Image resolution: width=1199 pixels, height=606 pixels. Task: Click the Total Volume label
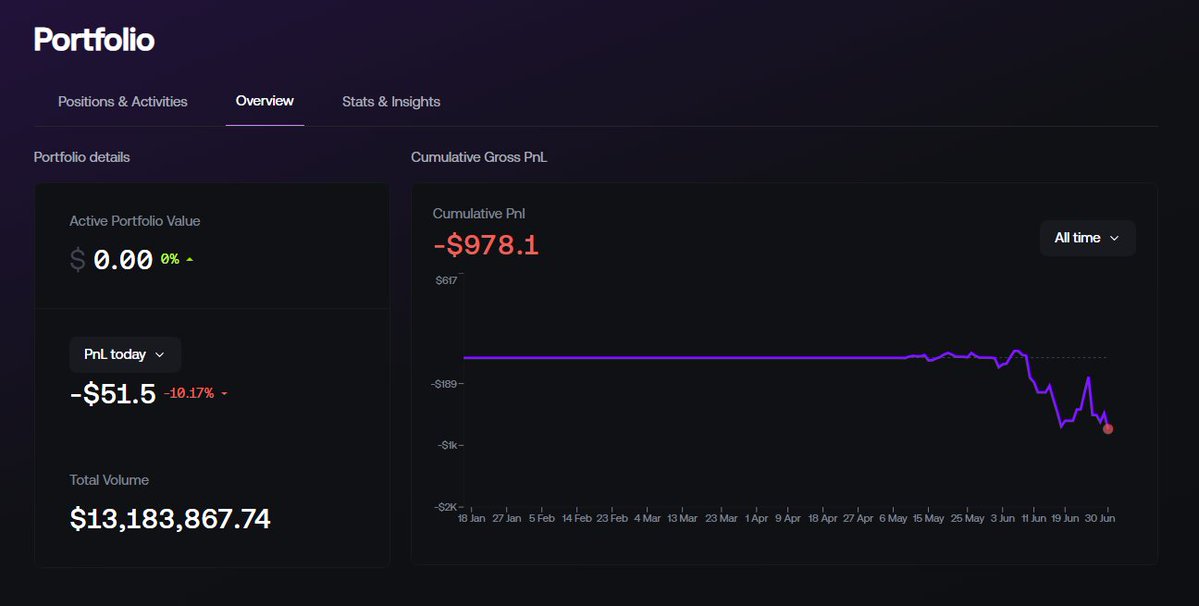pyautogui.click(x=109, y=480)
